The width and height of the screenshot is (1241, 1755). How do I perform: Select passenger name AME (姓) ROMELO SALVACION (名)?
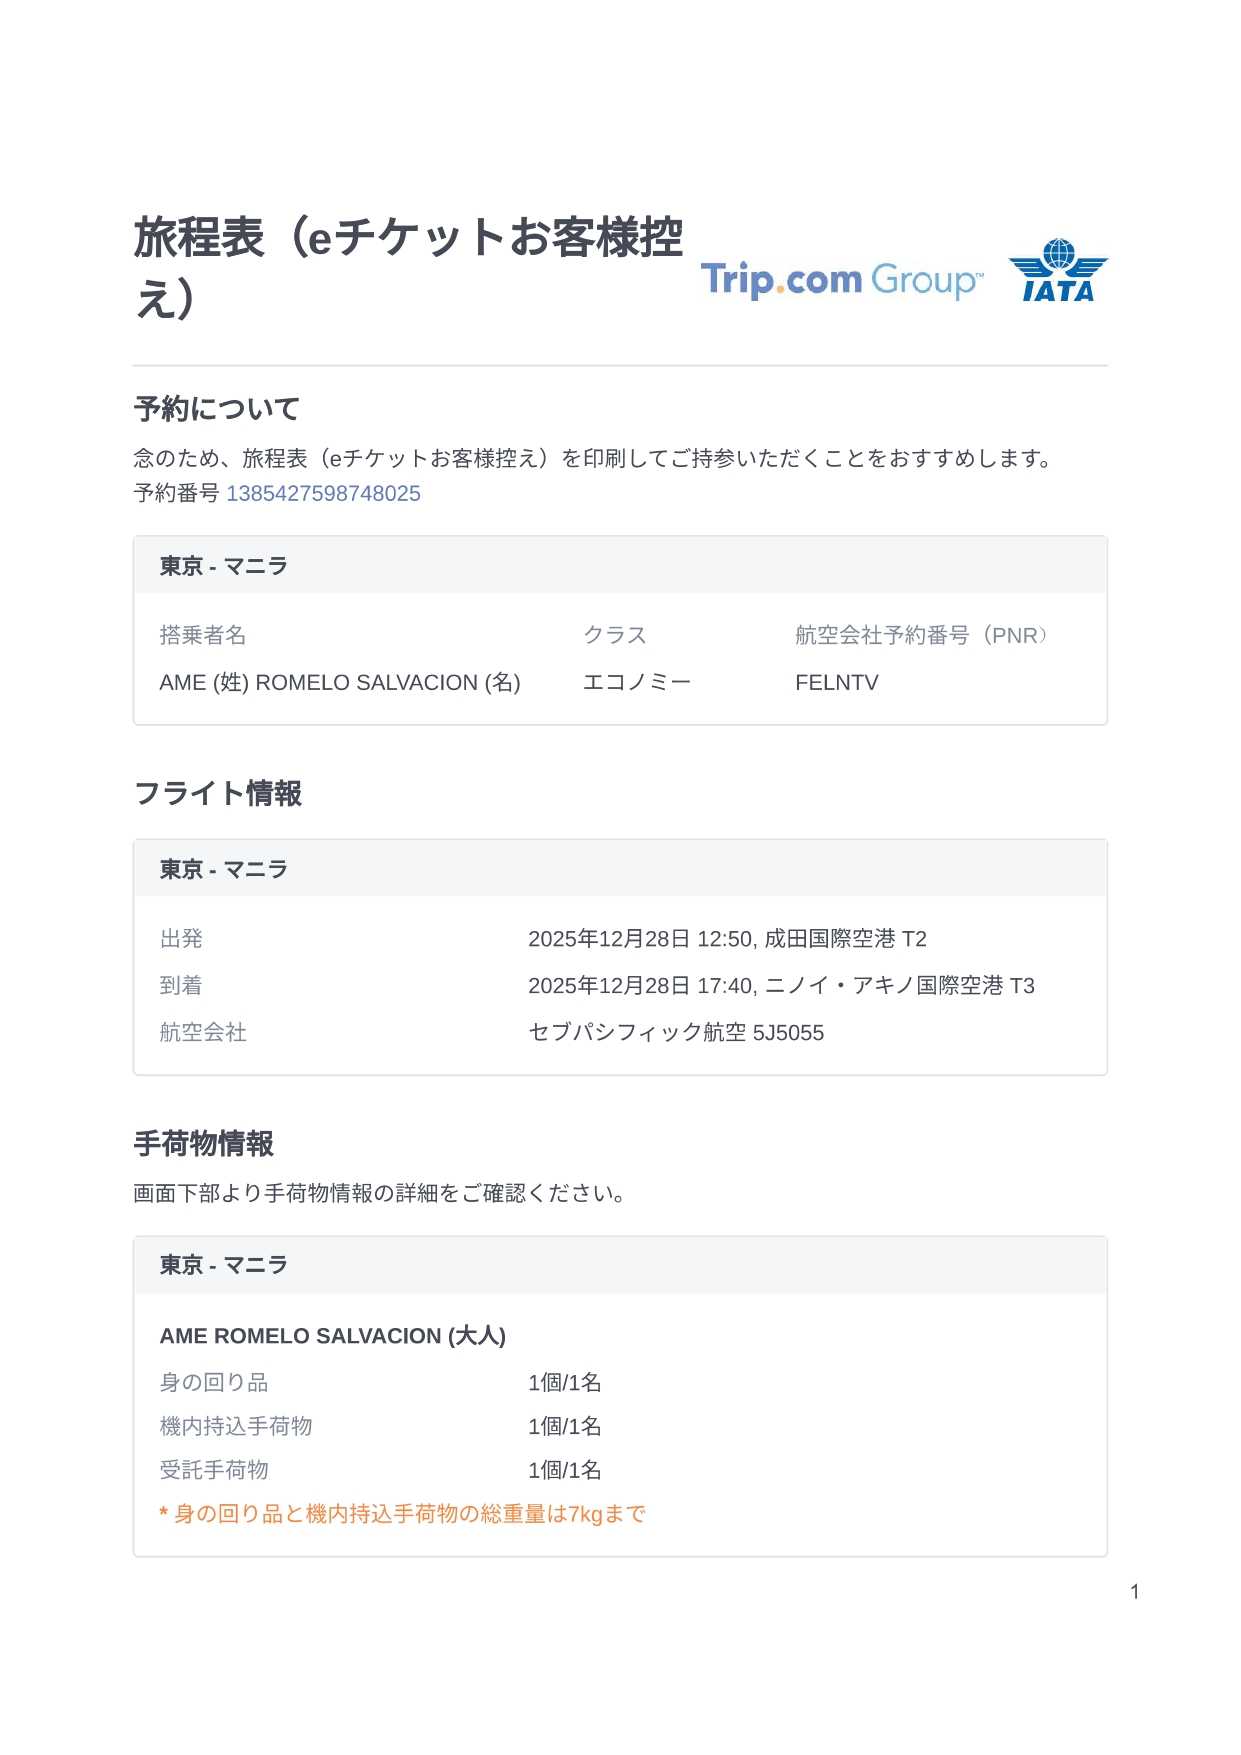click(340, 683)
